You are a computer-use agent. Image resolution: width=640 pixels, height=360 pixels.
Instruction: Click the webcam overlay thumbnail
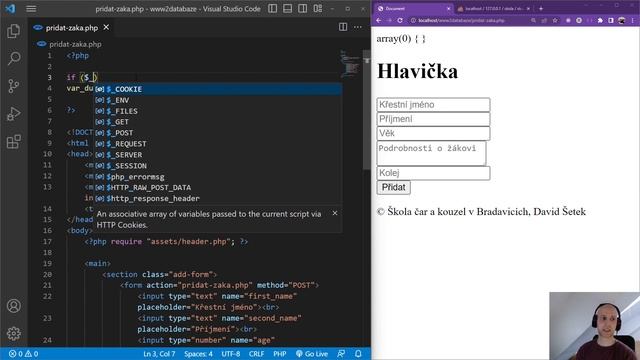pyautogui.click(x=595, y=326)
